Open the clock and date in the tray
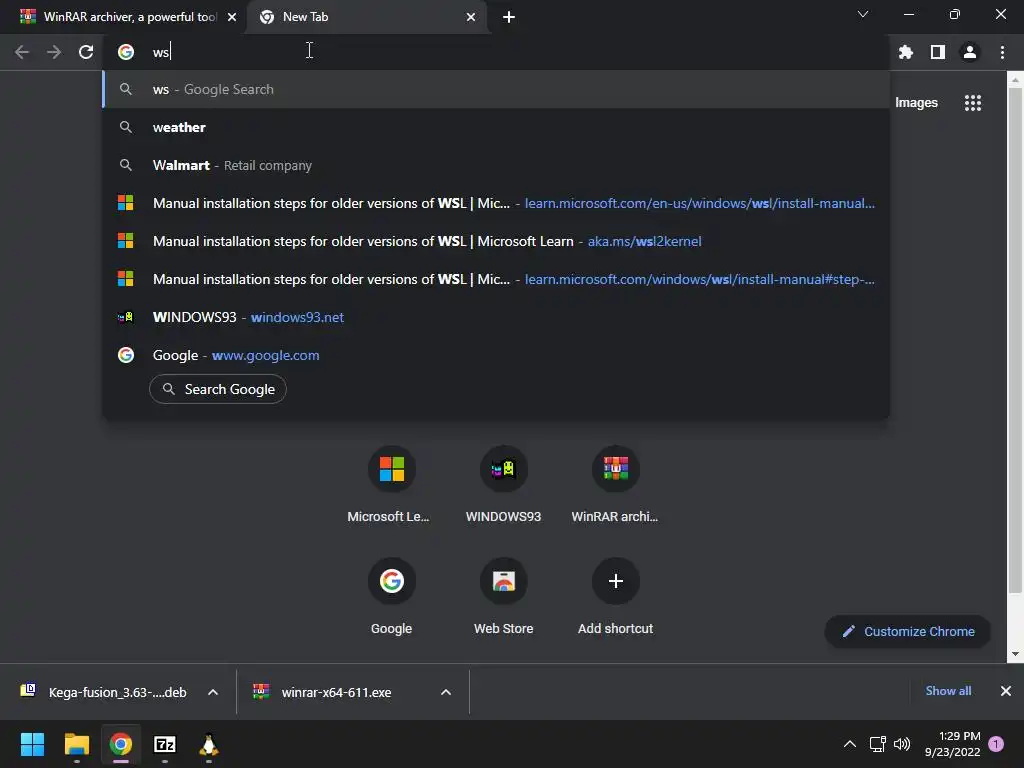The image size is (1024, 768). [x=952, y=744]
